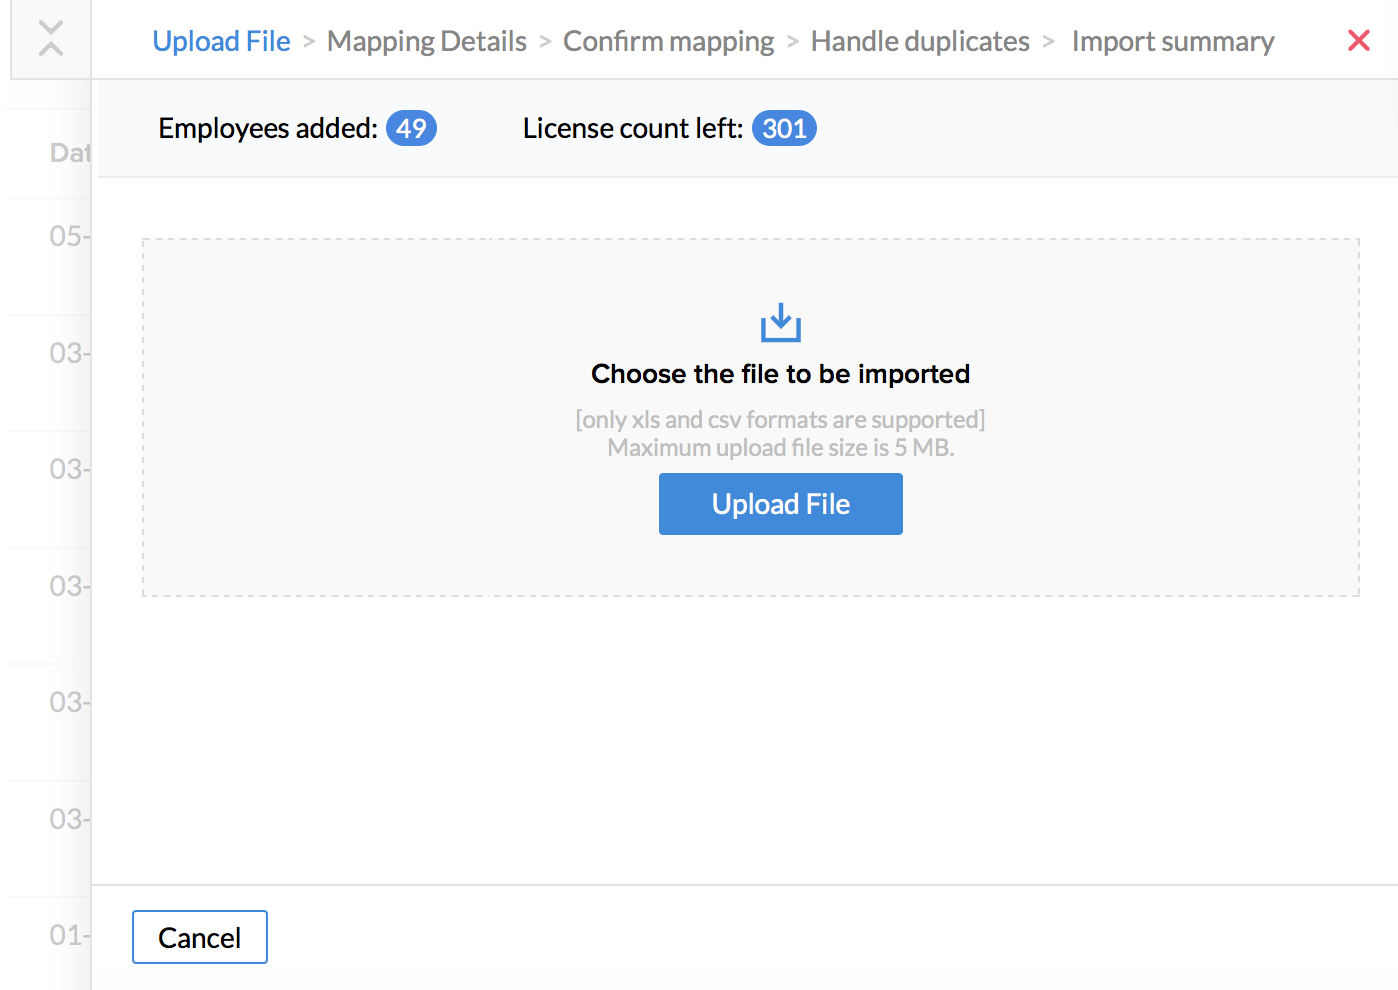Open the Mapping Details step

point(426,41)
